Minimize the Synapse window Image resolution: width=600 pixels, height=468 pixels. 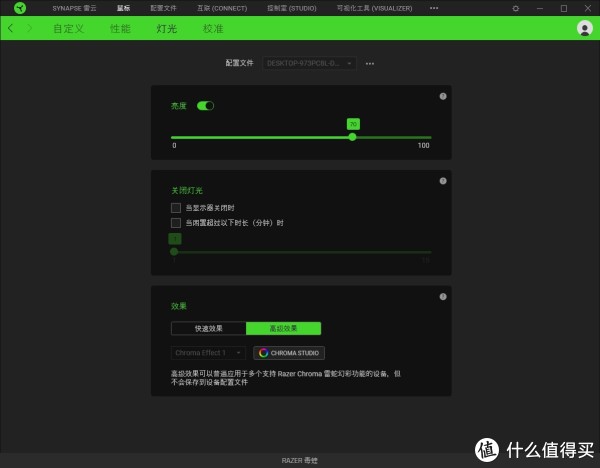(x=540, y=8)
